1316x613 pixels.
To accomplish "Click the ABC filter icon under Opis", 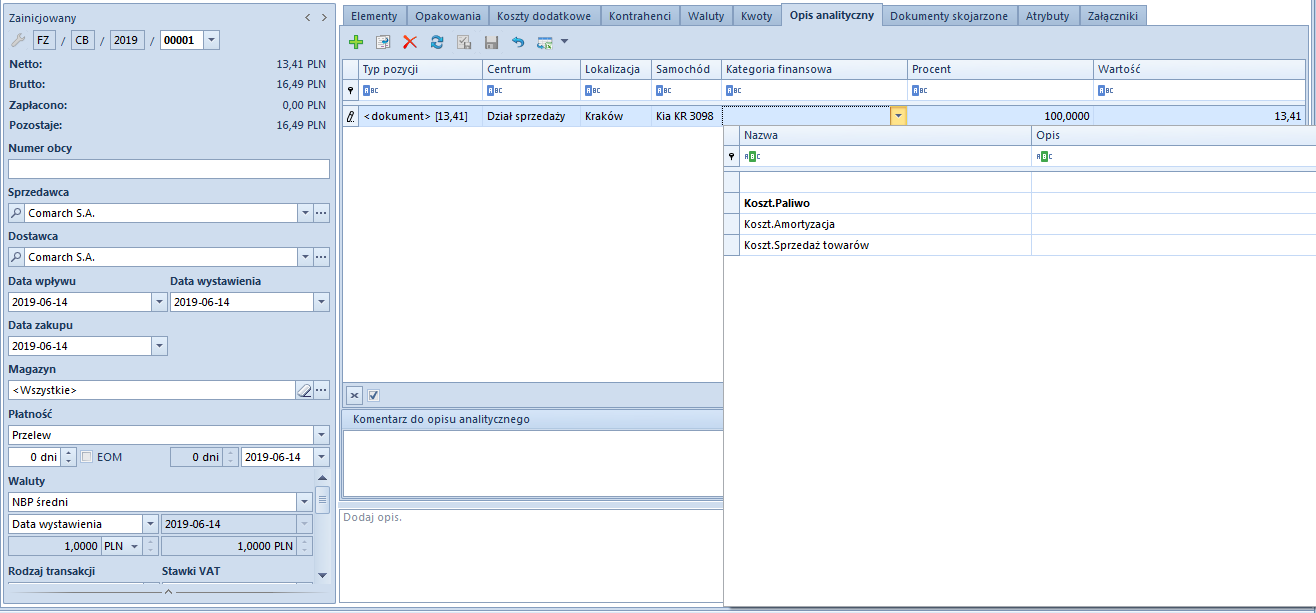I will click(x=1044, y=156).
